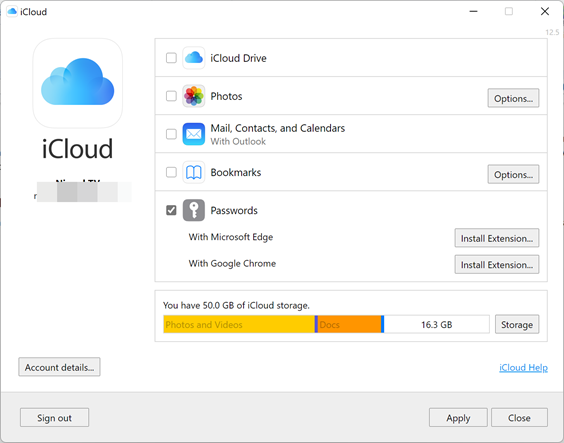Click the 'Bookmarks' label
The height and width of the screenshot is (443, 564).
(x=236, y=172)
